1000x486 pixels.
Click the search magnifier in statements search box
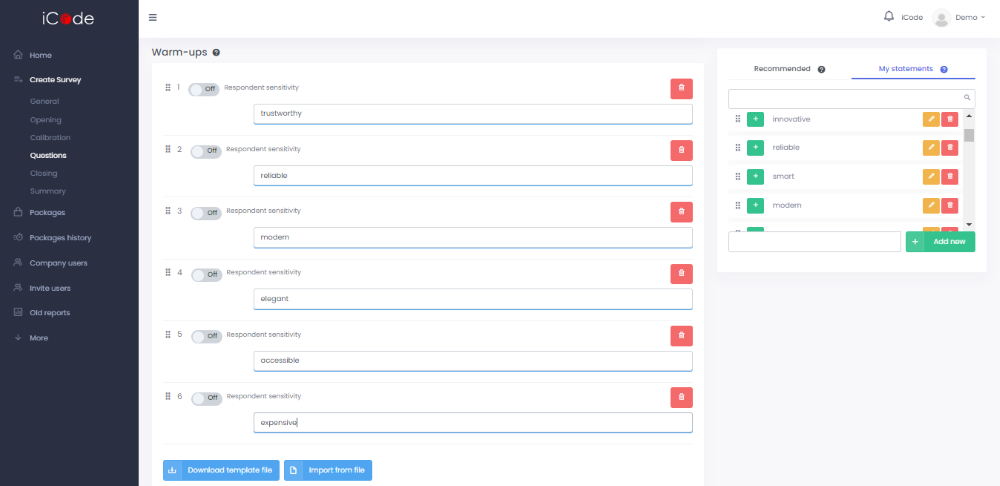point(967,98)
